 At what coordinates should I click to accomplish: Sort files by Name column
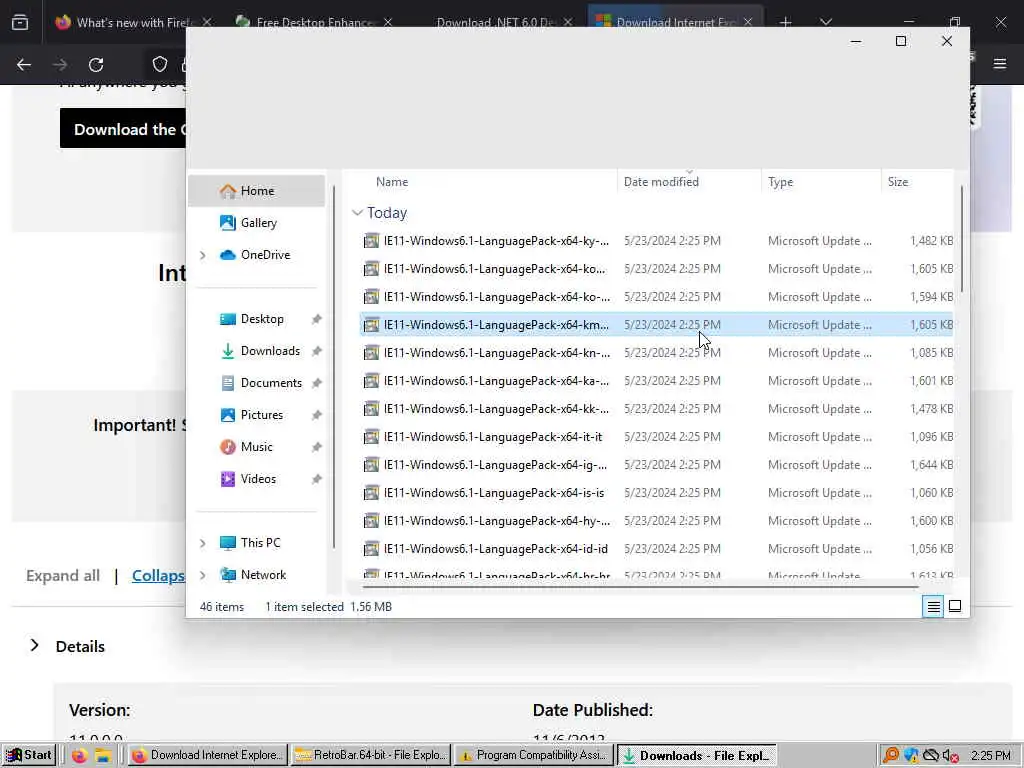point(392,182)
